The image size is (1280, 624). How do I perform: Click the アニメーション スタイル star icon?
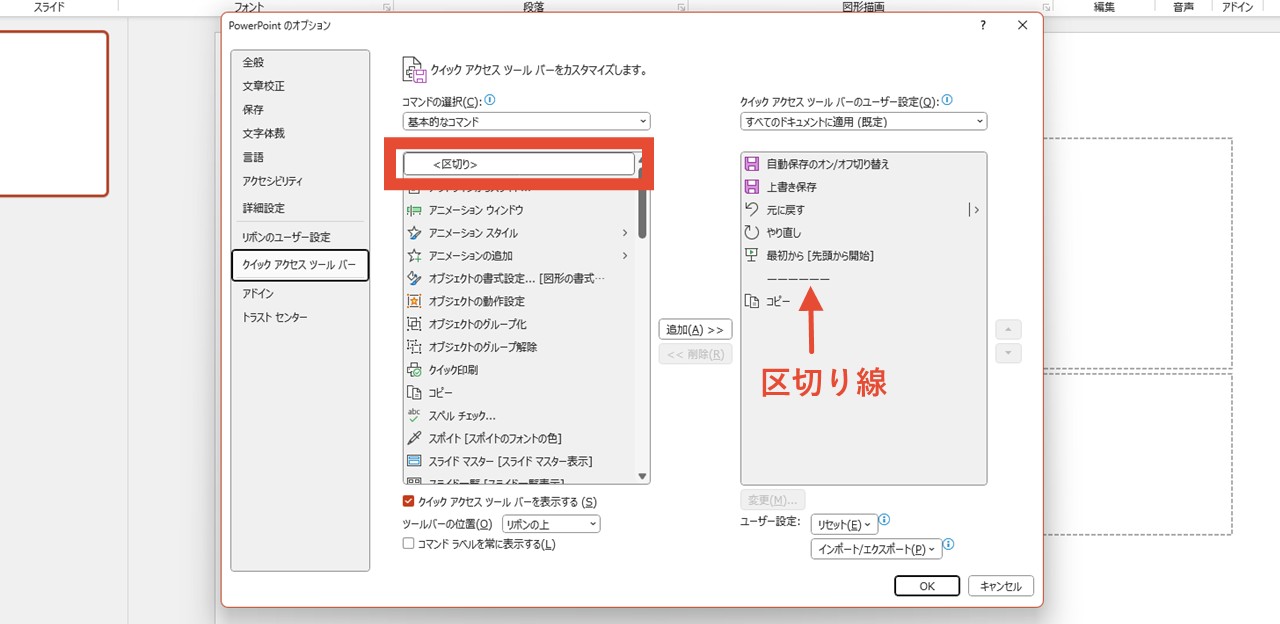pos(414,233)
